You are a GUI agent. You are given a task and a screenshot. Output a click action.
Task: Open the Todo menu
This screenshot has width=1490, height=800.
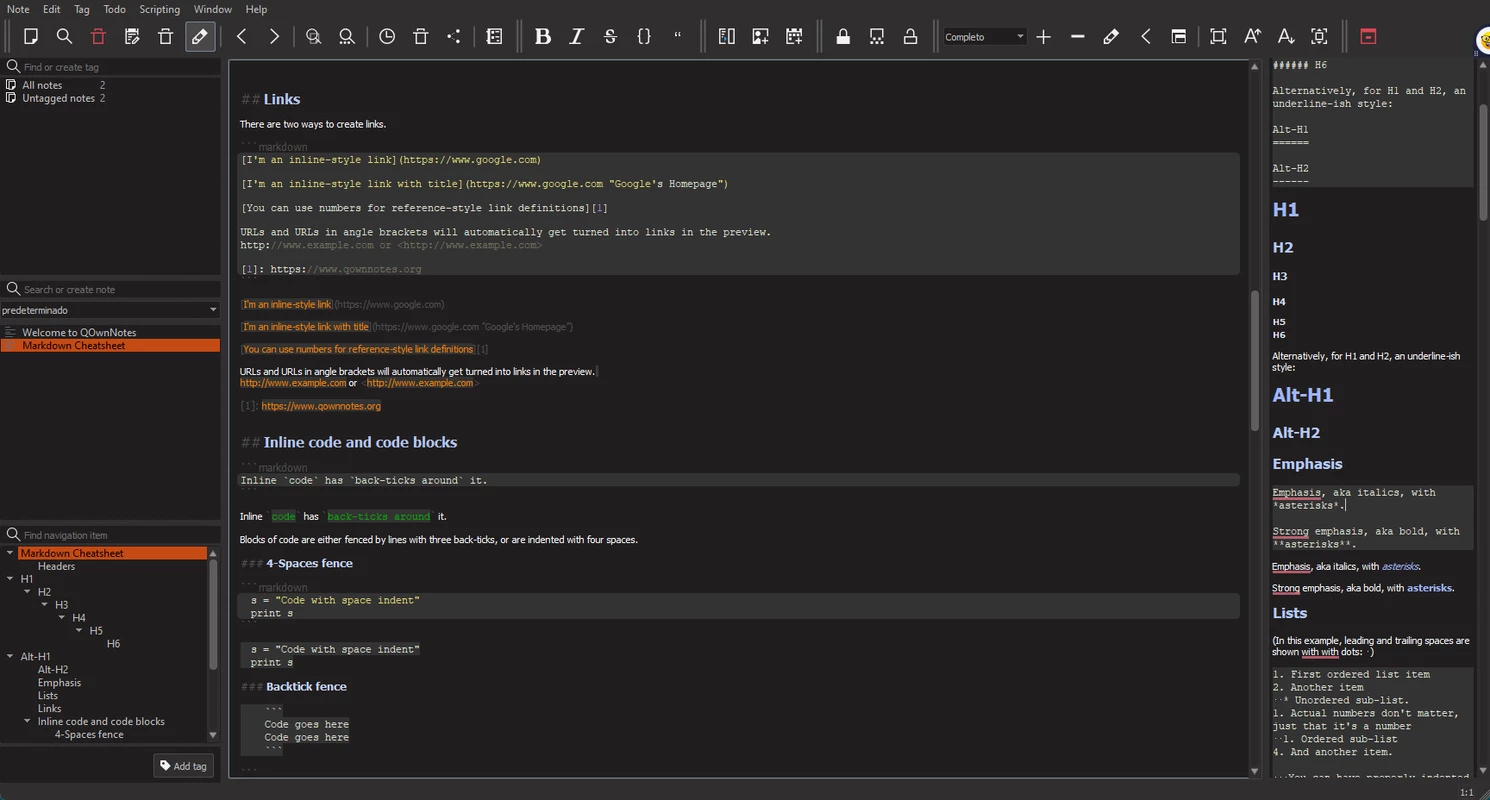point(115,9)
